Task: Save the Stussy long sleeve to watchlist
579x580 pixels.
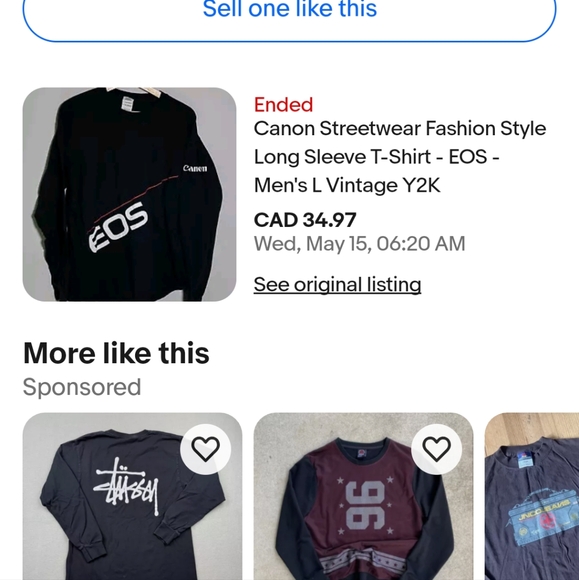Action: [x=205, y=449]
